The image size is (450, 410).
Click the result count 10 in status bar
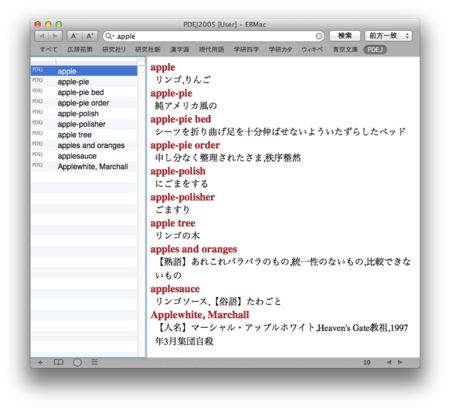point(367,362)
